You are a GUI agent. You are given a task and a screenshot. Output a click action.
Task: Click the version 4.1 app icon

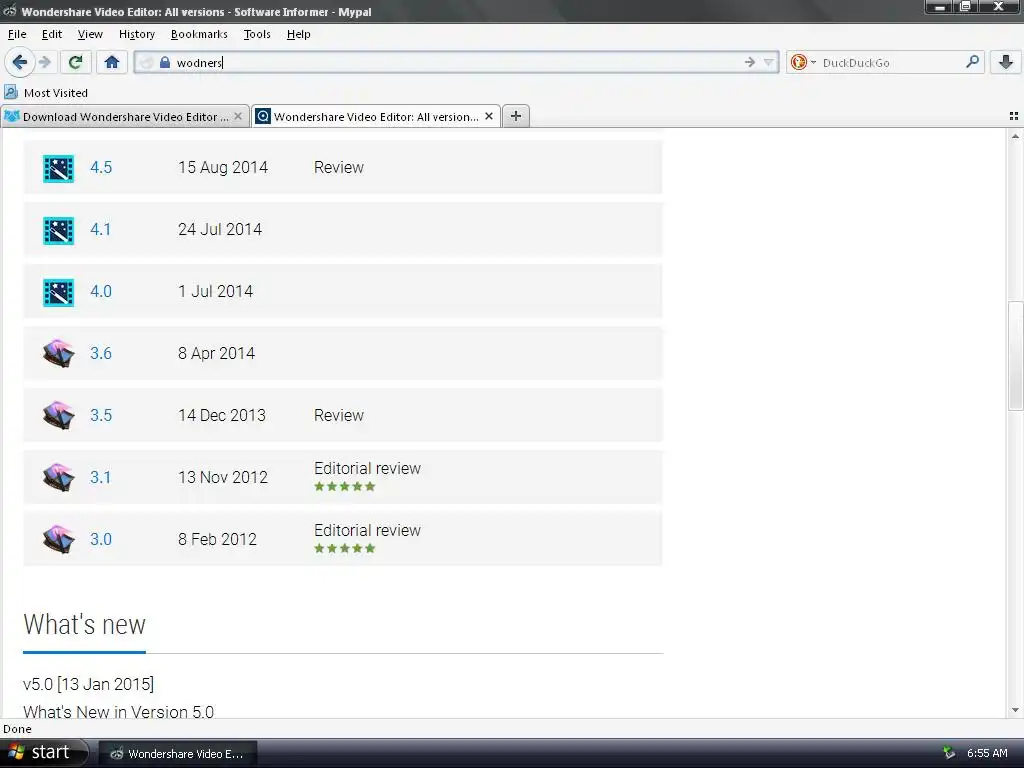tap(59, 230)
